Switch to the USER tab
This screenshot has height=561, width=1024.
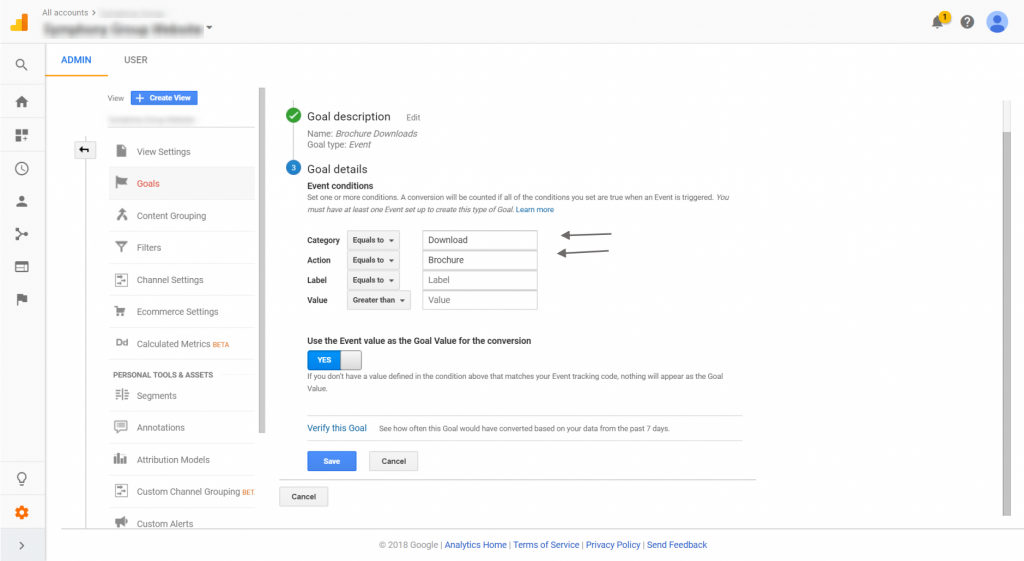135,60
